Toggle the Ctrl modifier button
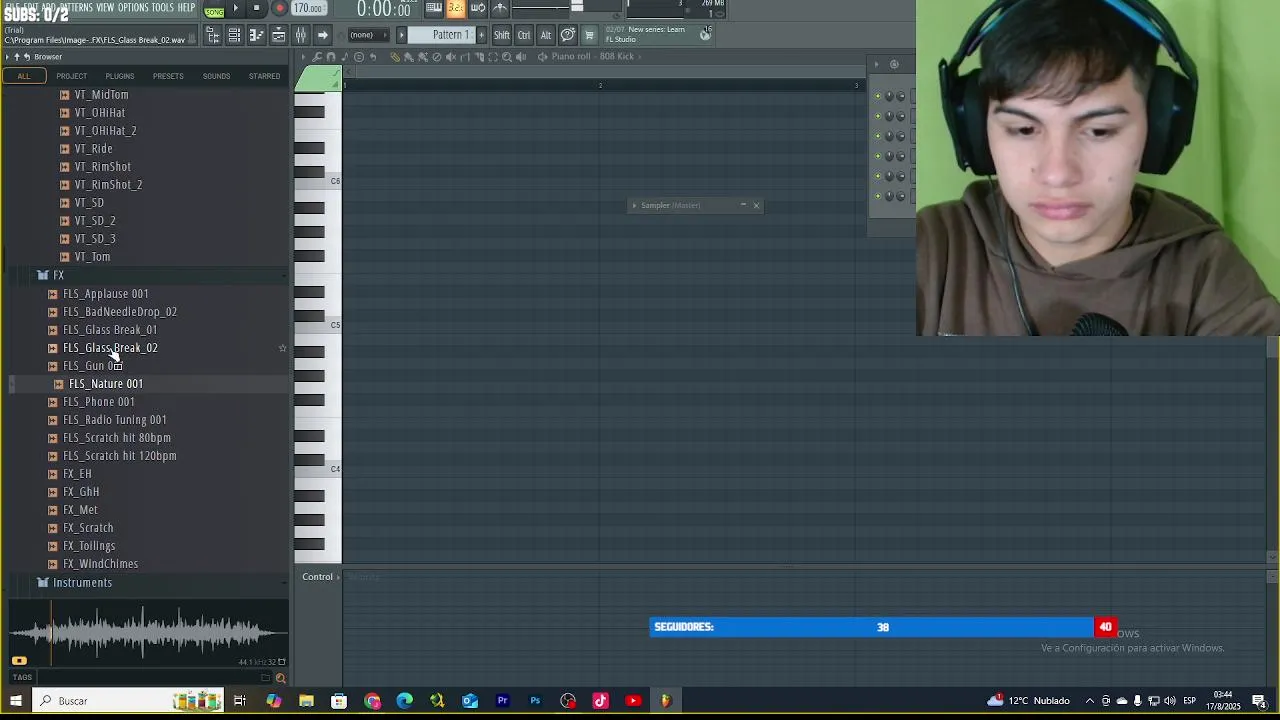This screenshot has width=1280, height=720. (x=524, y=35)
